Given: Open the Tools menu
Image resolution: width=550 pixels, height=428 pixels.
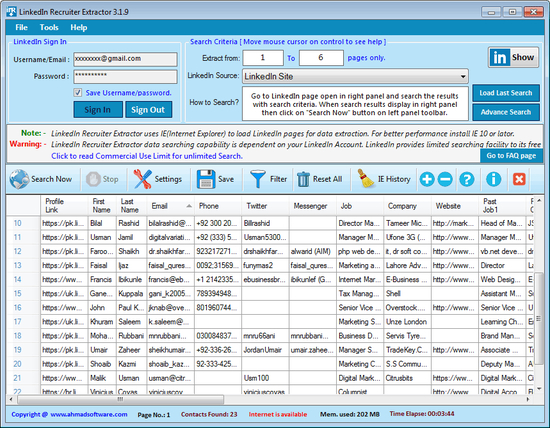Looking at the screenshot, I should (x=49, y=27).
